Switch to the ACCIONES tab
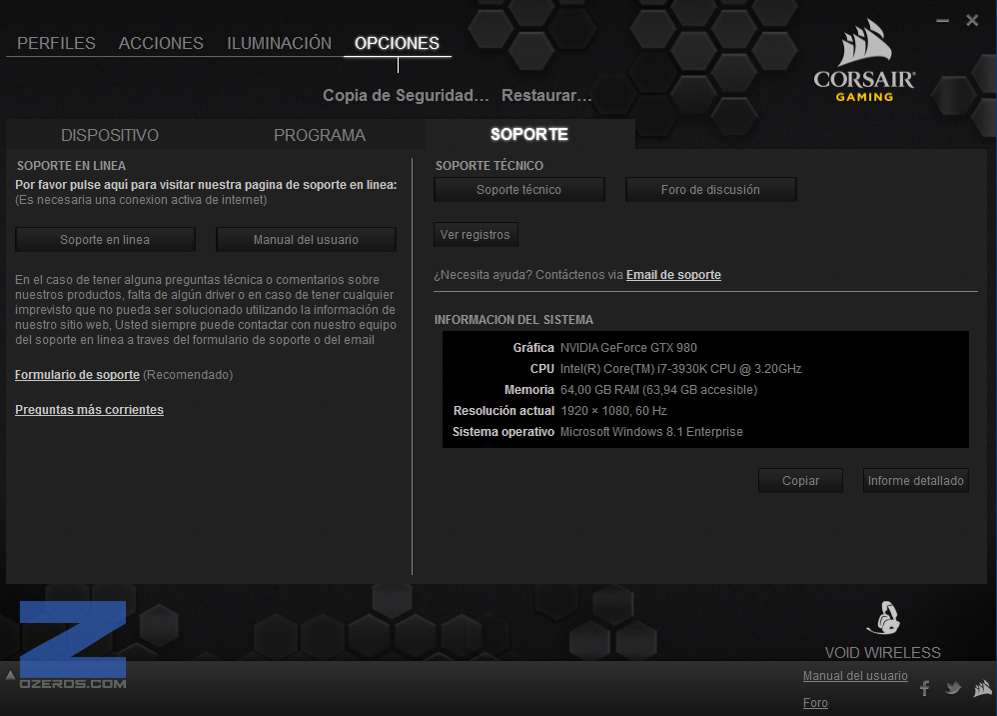Screen dimensions: 997x716 [161, 43]
